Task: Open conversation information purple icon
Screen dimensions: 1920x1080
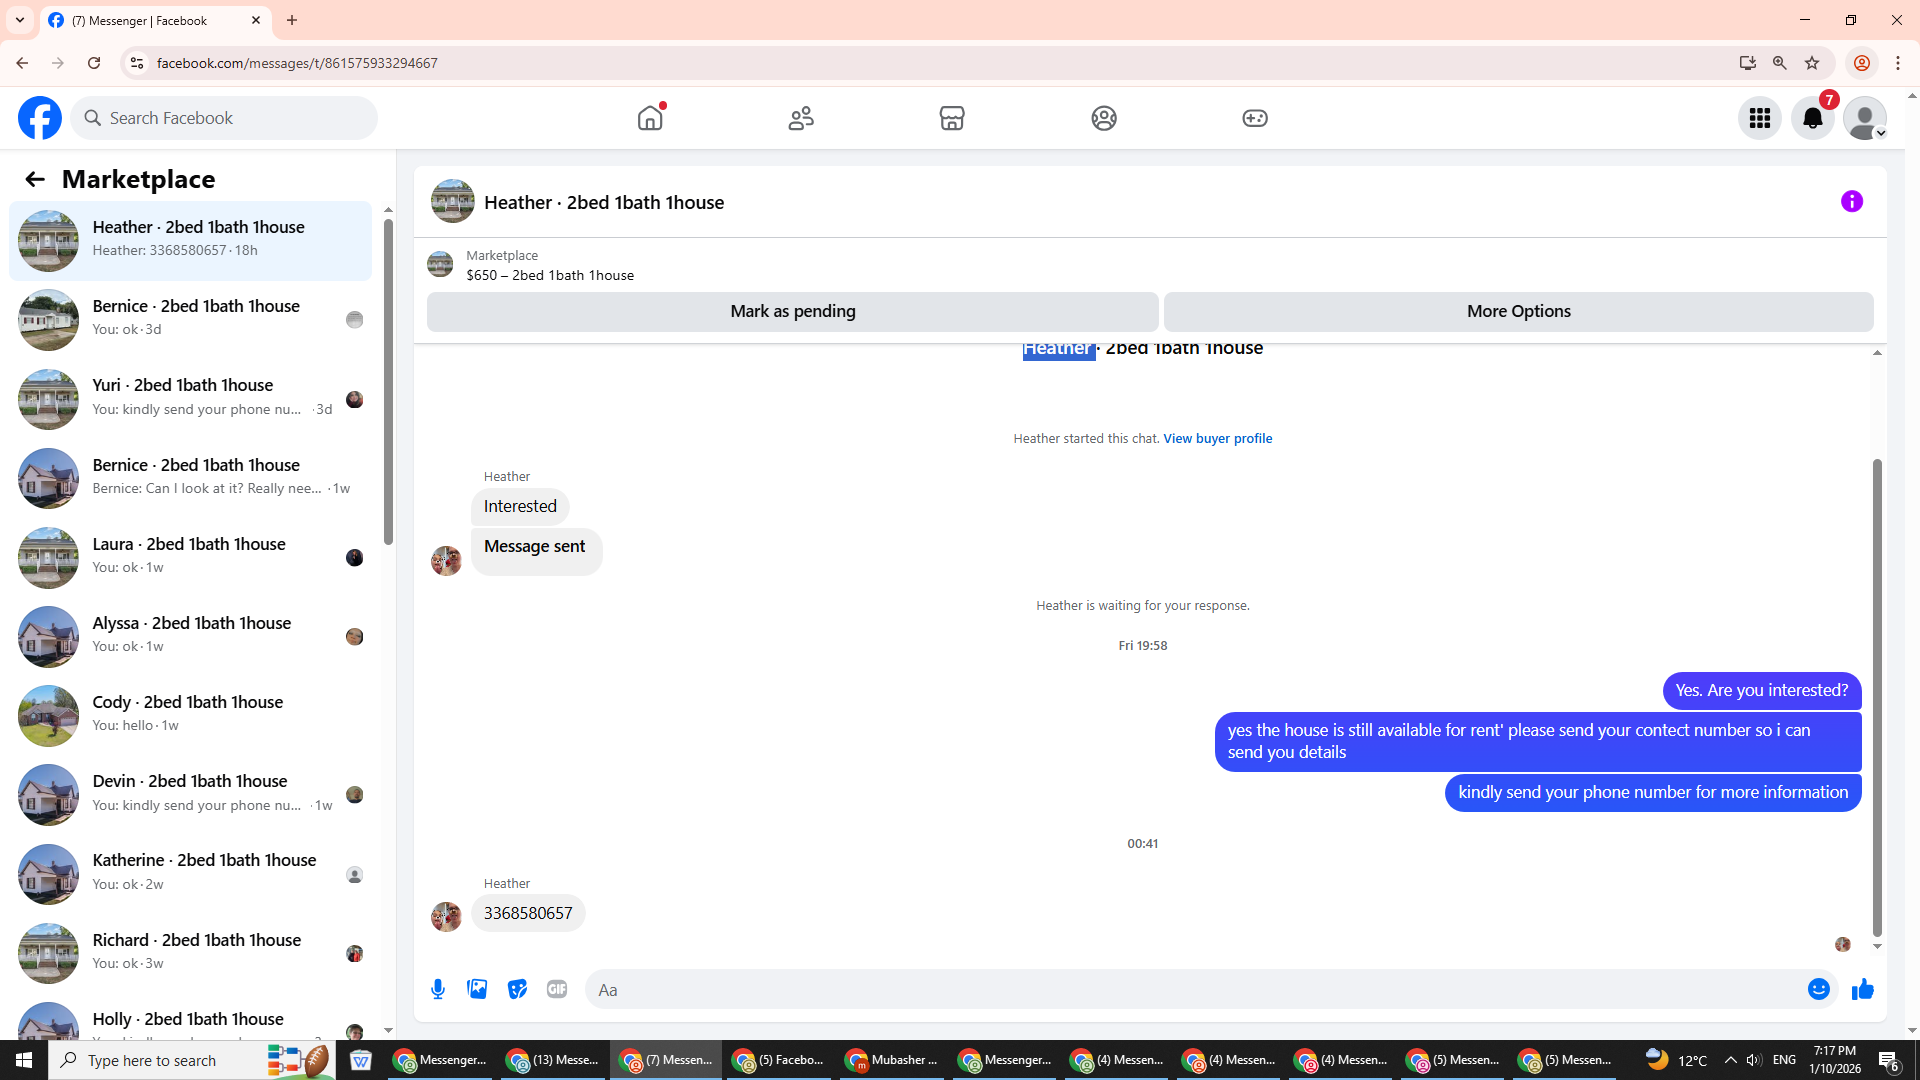Action: coord(1851,202)
